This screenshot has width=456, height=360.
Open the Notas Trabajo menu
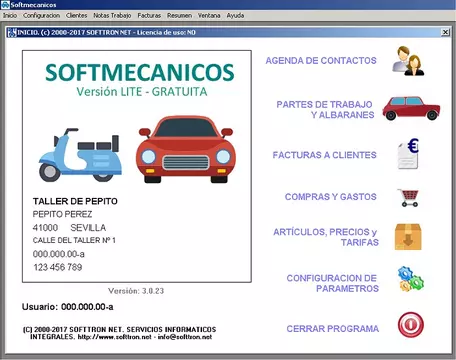pyautogui.click(x=112, y=16)
